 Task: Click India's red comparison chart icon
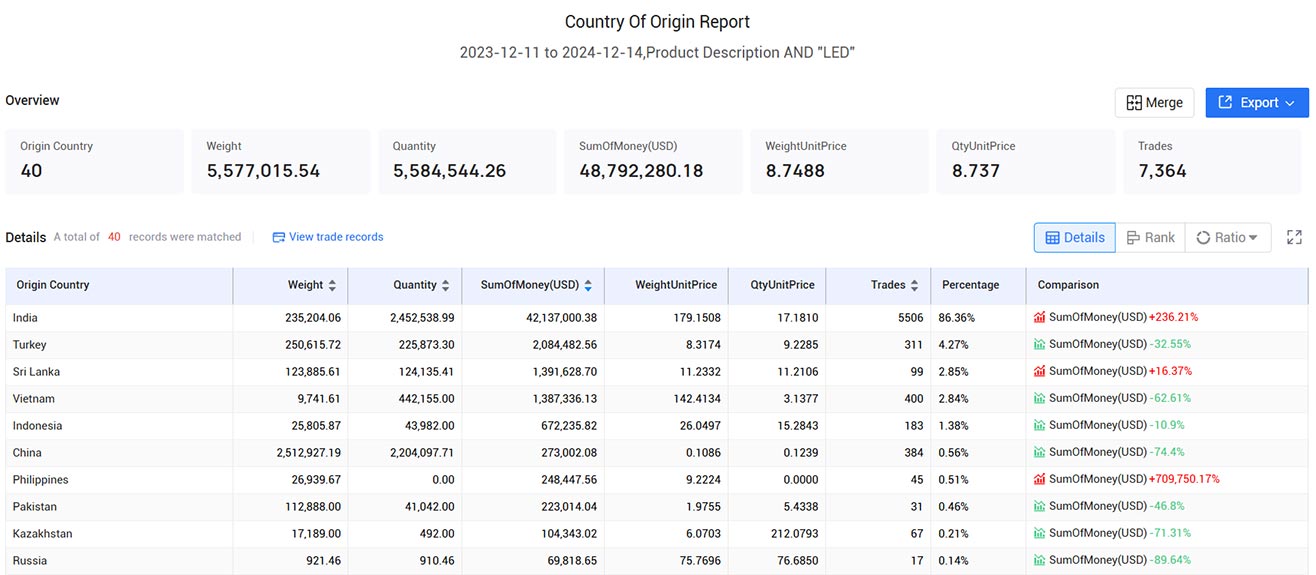[x=1040, y=317]
